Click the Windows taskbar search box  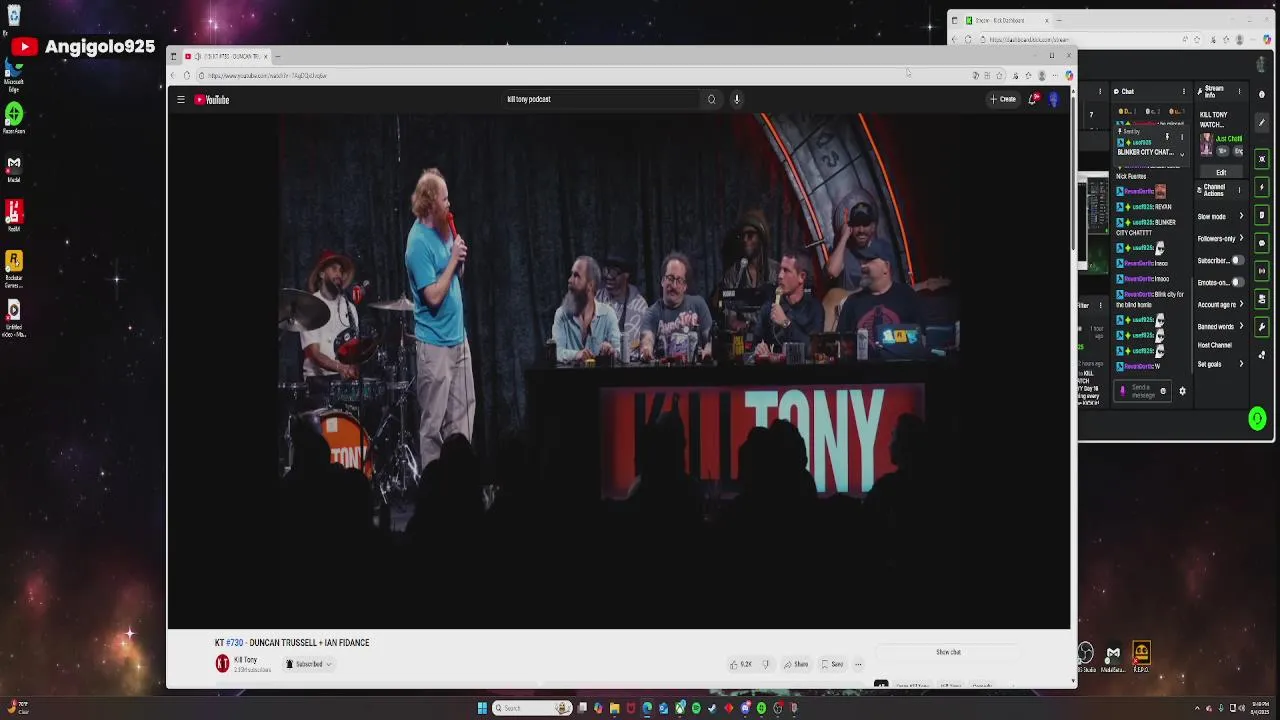pos(532,708)
